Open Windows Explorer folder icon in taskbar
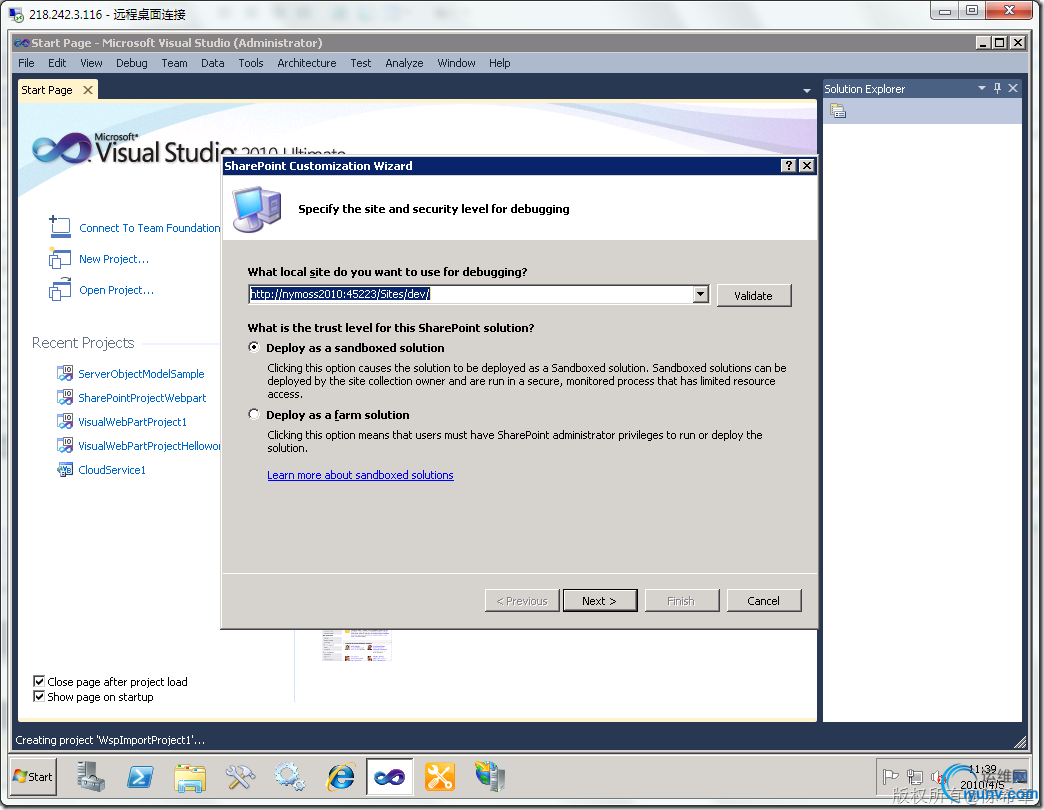Viewport: 1044px width, 810px height. [190, 777]
